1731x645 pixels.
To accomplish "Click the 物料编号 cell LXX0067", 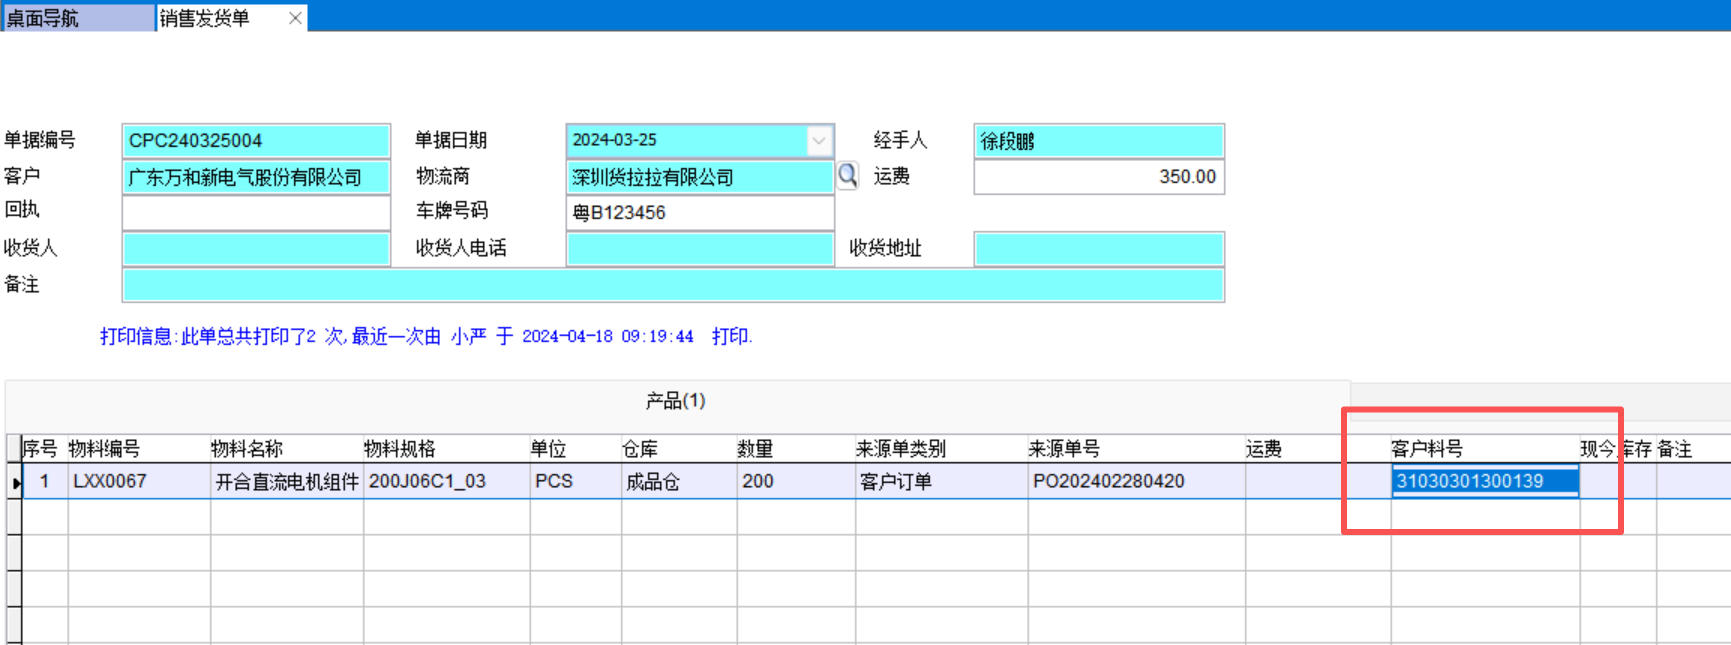I will [138, 481].
